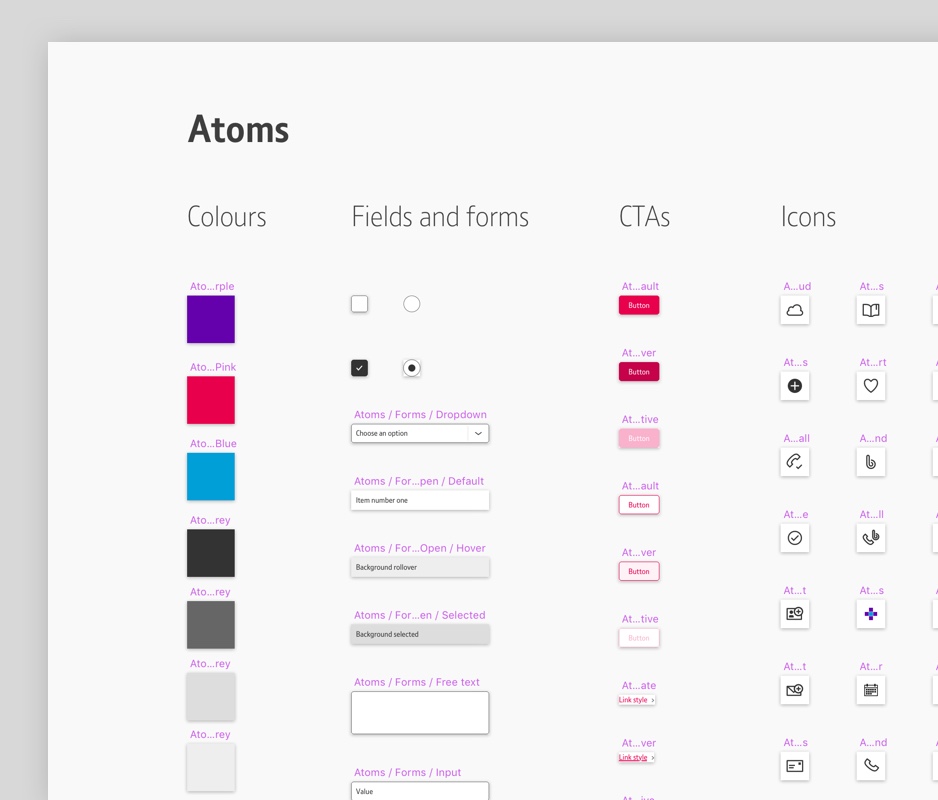Image resolution: width=938 pixels, height=800 pixels.
Task: Uncheck the checked checkbox atom
Action: 359,367
